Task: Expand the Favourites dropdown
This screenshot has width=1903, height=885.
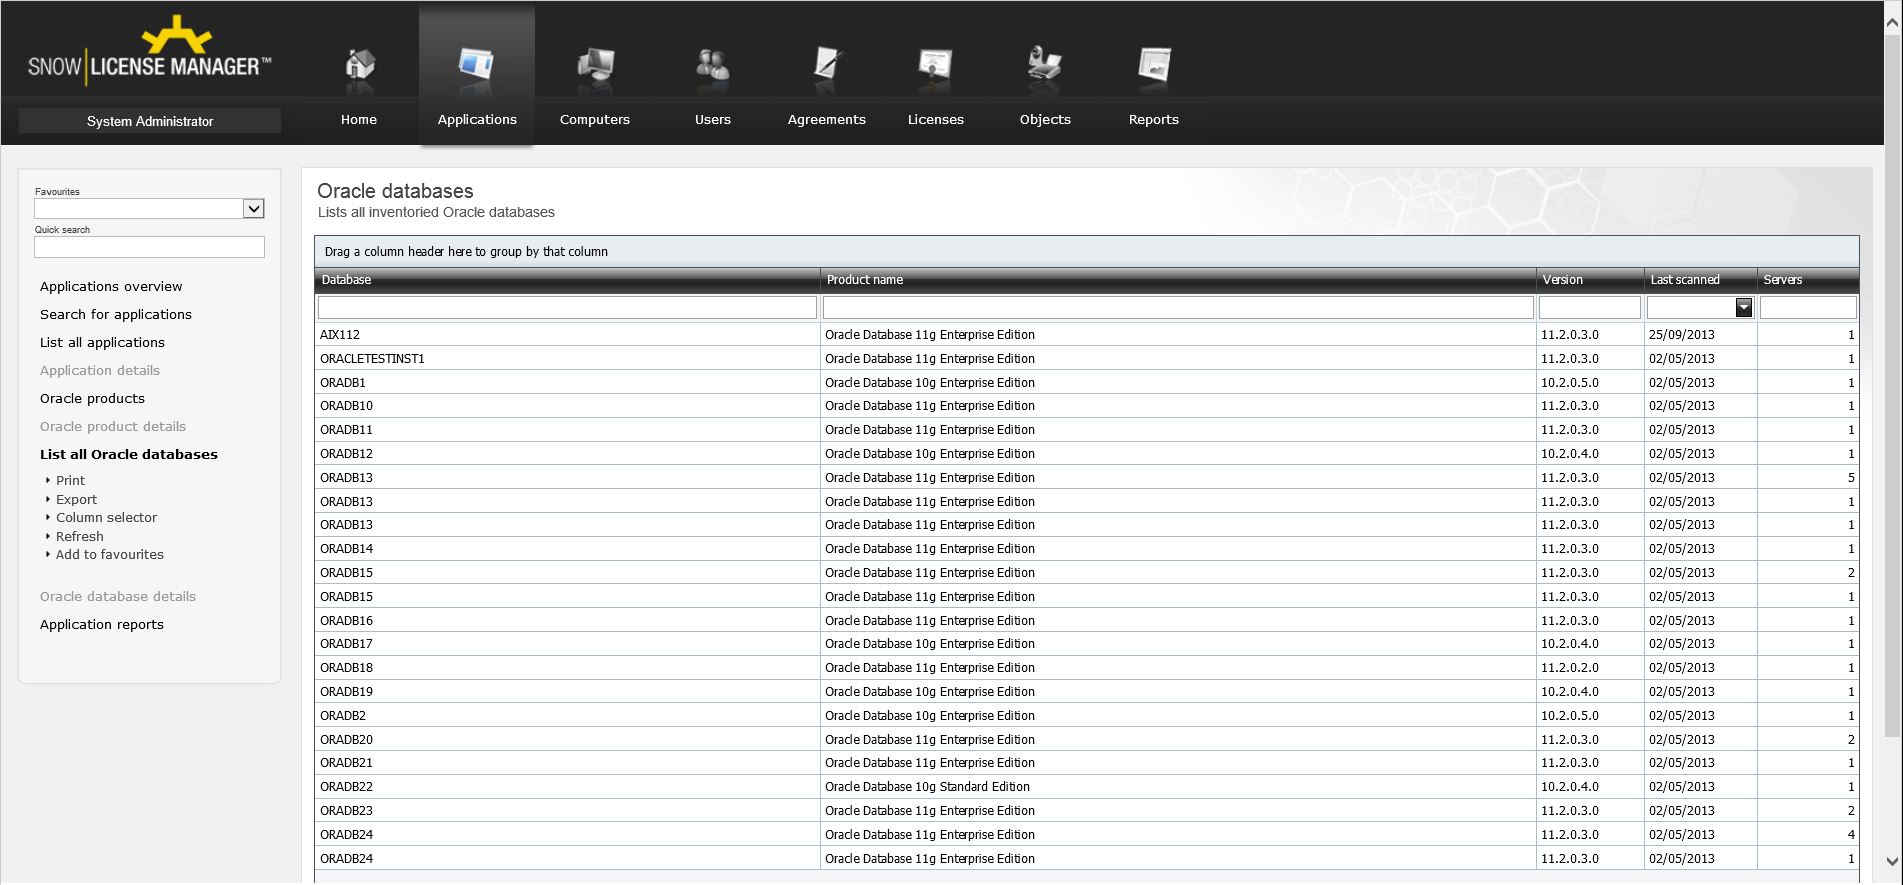Action: pos(254,208)
